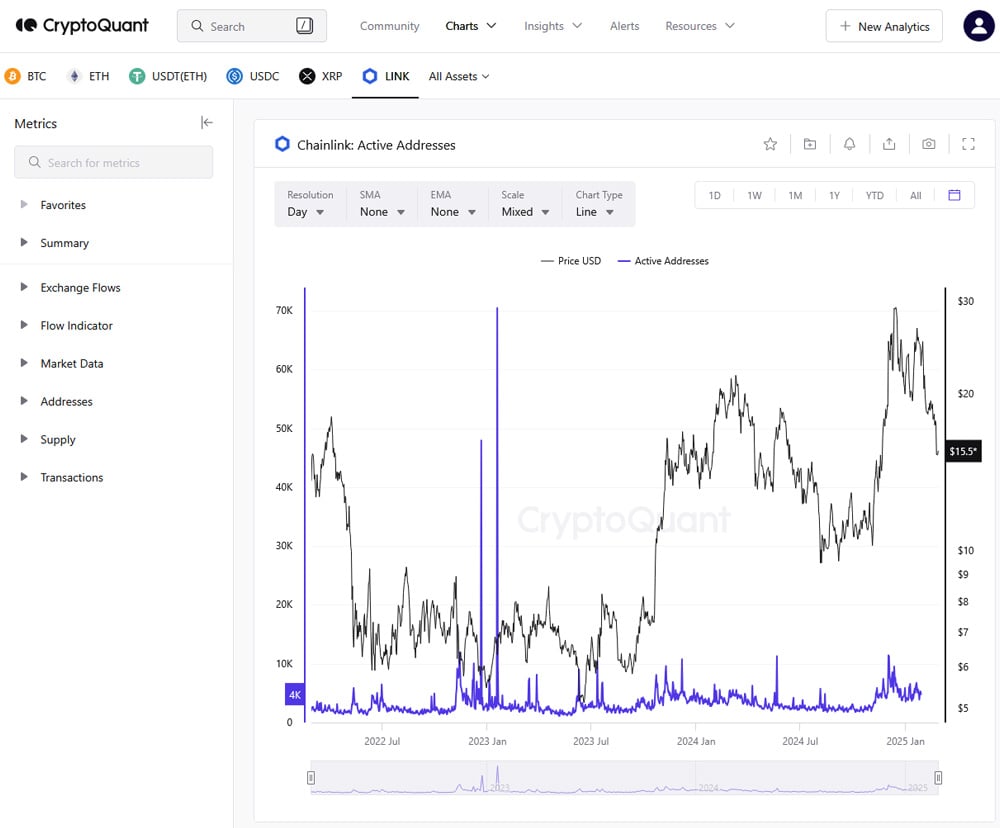Toggle the Active Addresses series in the legend
Image resolution: width=1000 pixels, height=828 pixels.
[x=662, y=261]
